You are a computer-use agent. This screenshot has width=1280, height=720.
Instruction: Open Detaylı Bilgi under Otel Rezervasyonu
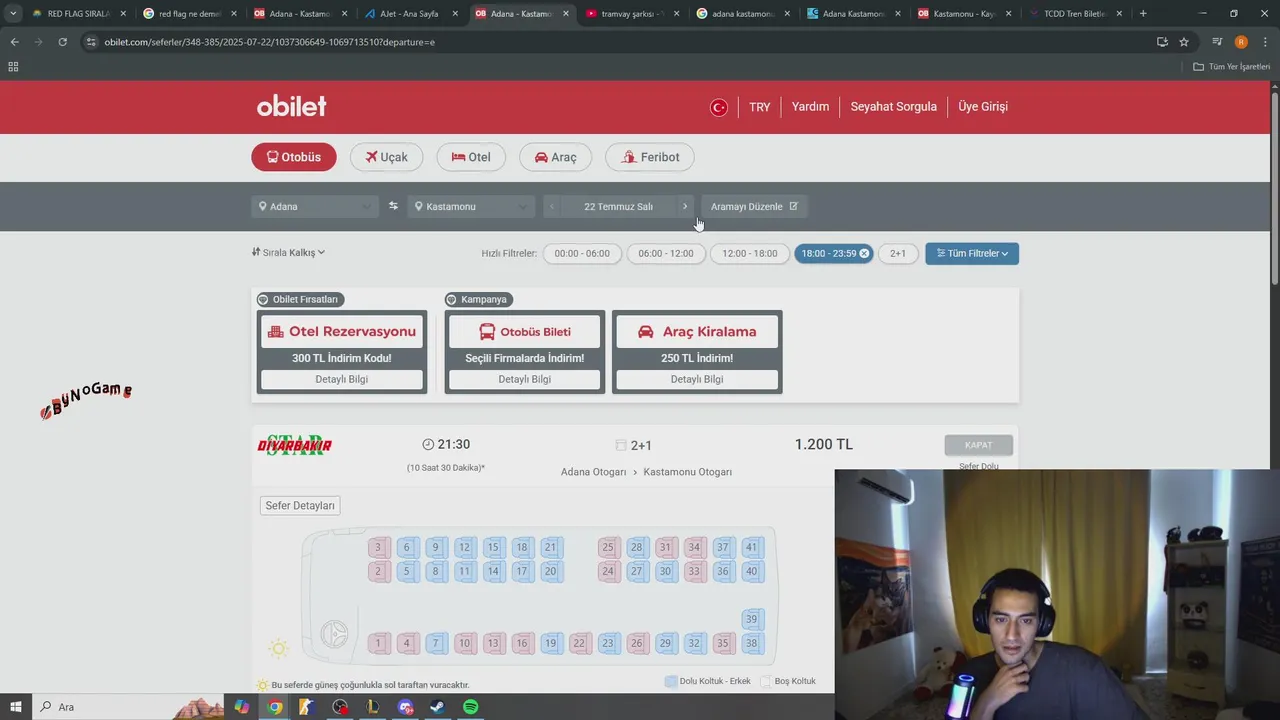click(342, 379)
